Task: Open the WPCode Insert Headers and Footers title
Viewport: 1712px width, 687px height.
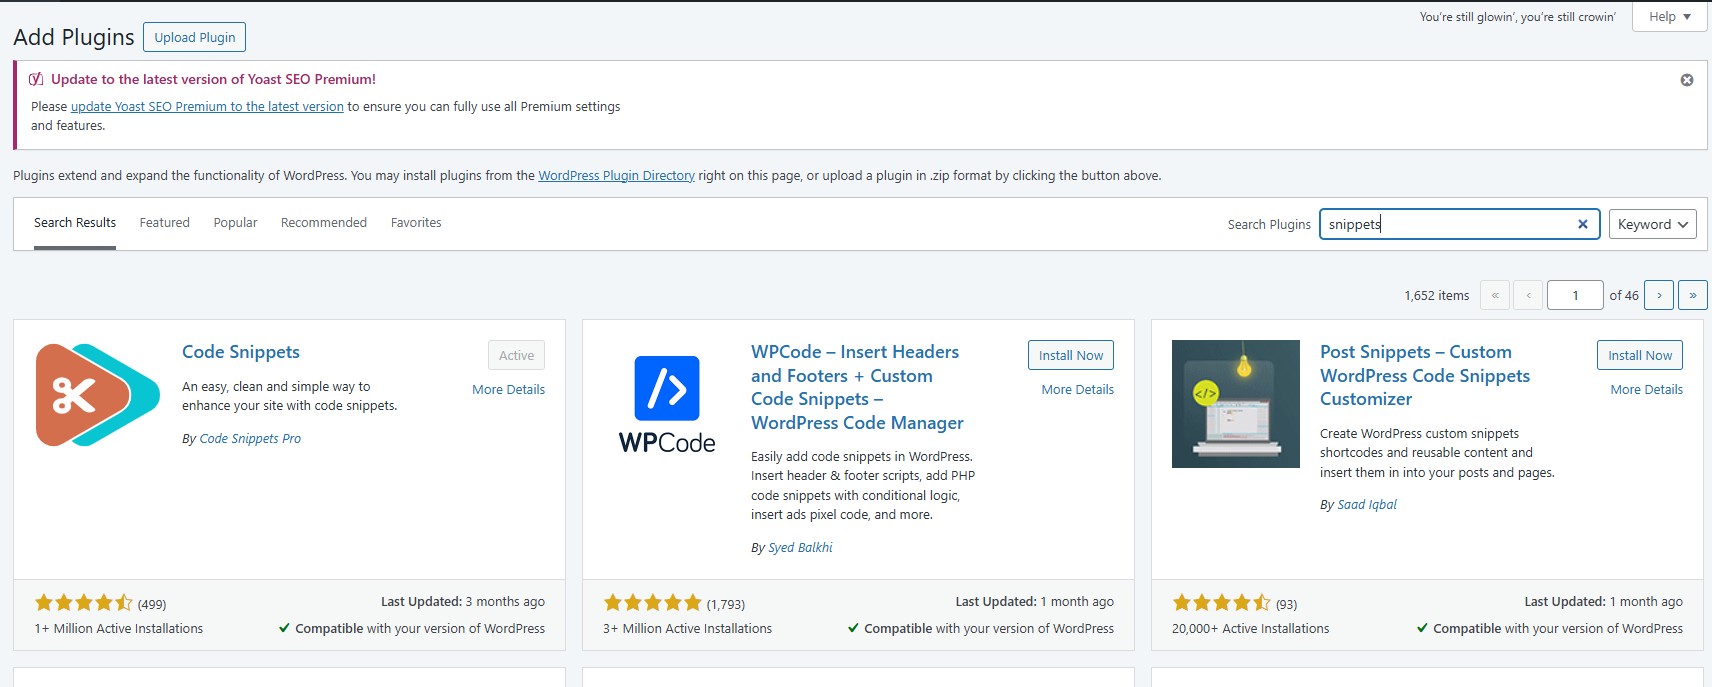Action: (x=857, y=387)
